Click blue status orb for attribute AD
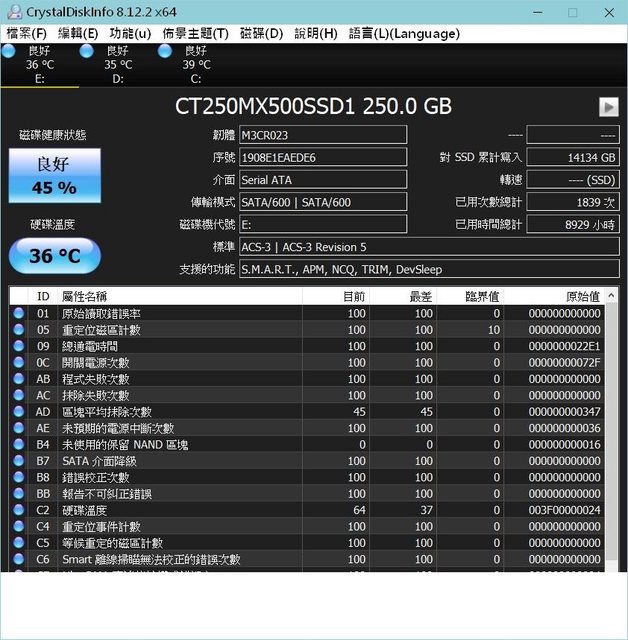Image resolution: width=628 pixels, height=640 pixels. point(18,412)
